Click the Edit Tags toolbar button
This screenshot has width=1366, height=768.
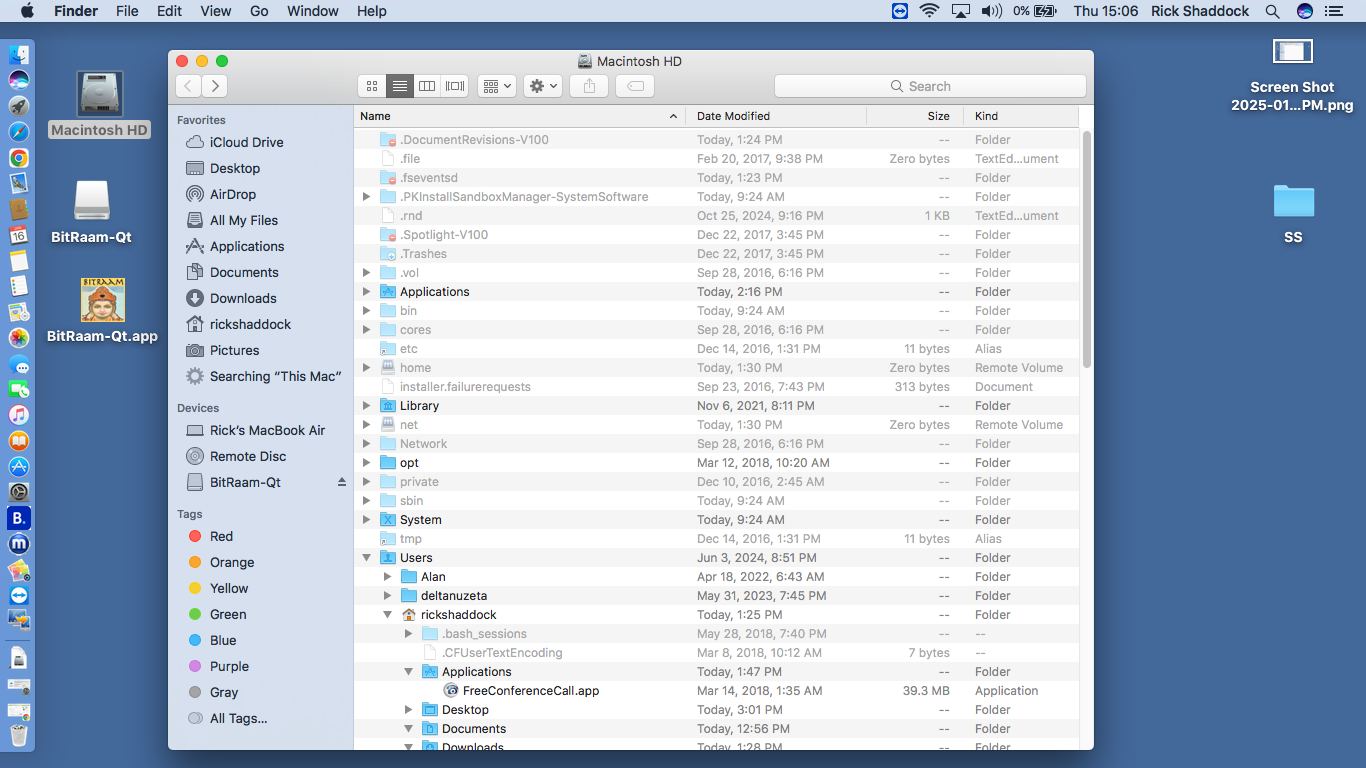click(x=635, y=86)
